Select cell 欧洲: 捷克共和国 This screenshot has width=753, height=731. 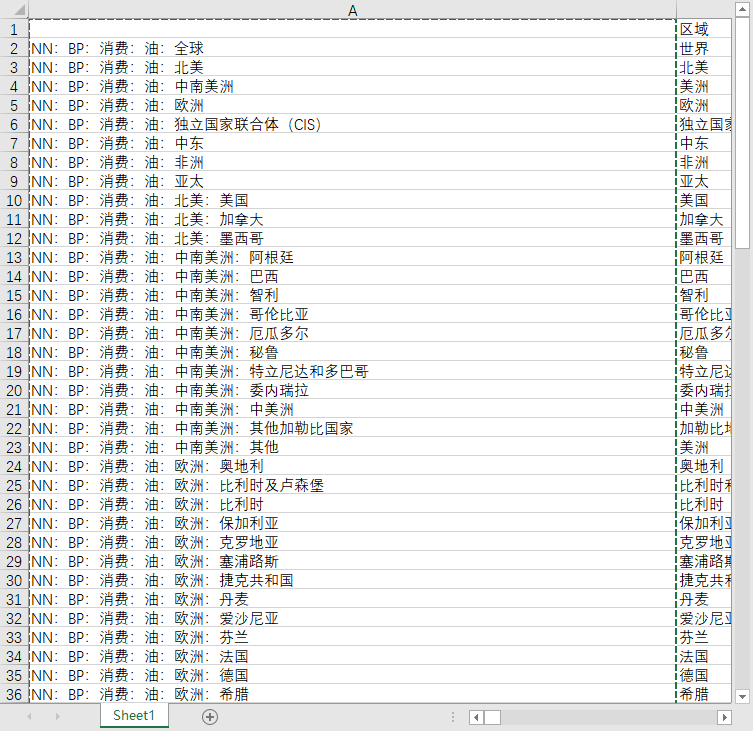pyautogui.click(x=352, y=581)
